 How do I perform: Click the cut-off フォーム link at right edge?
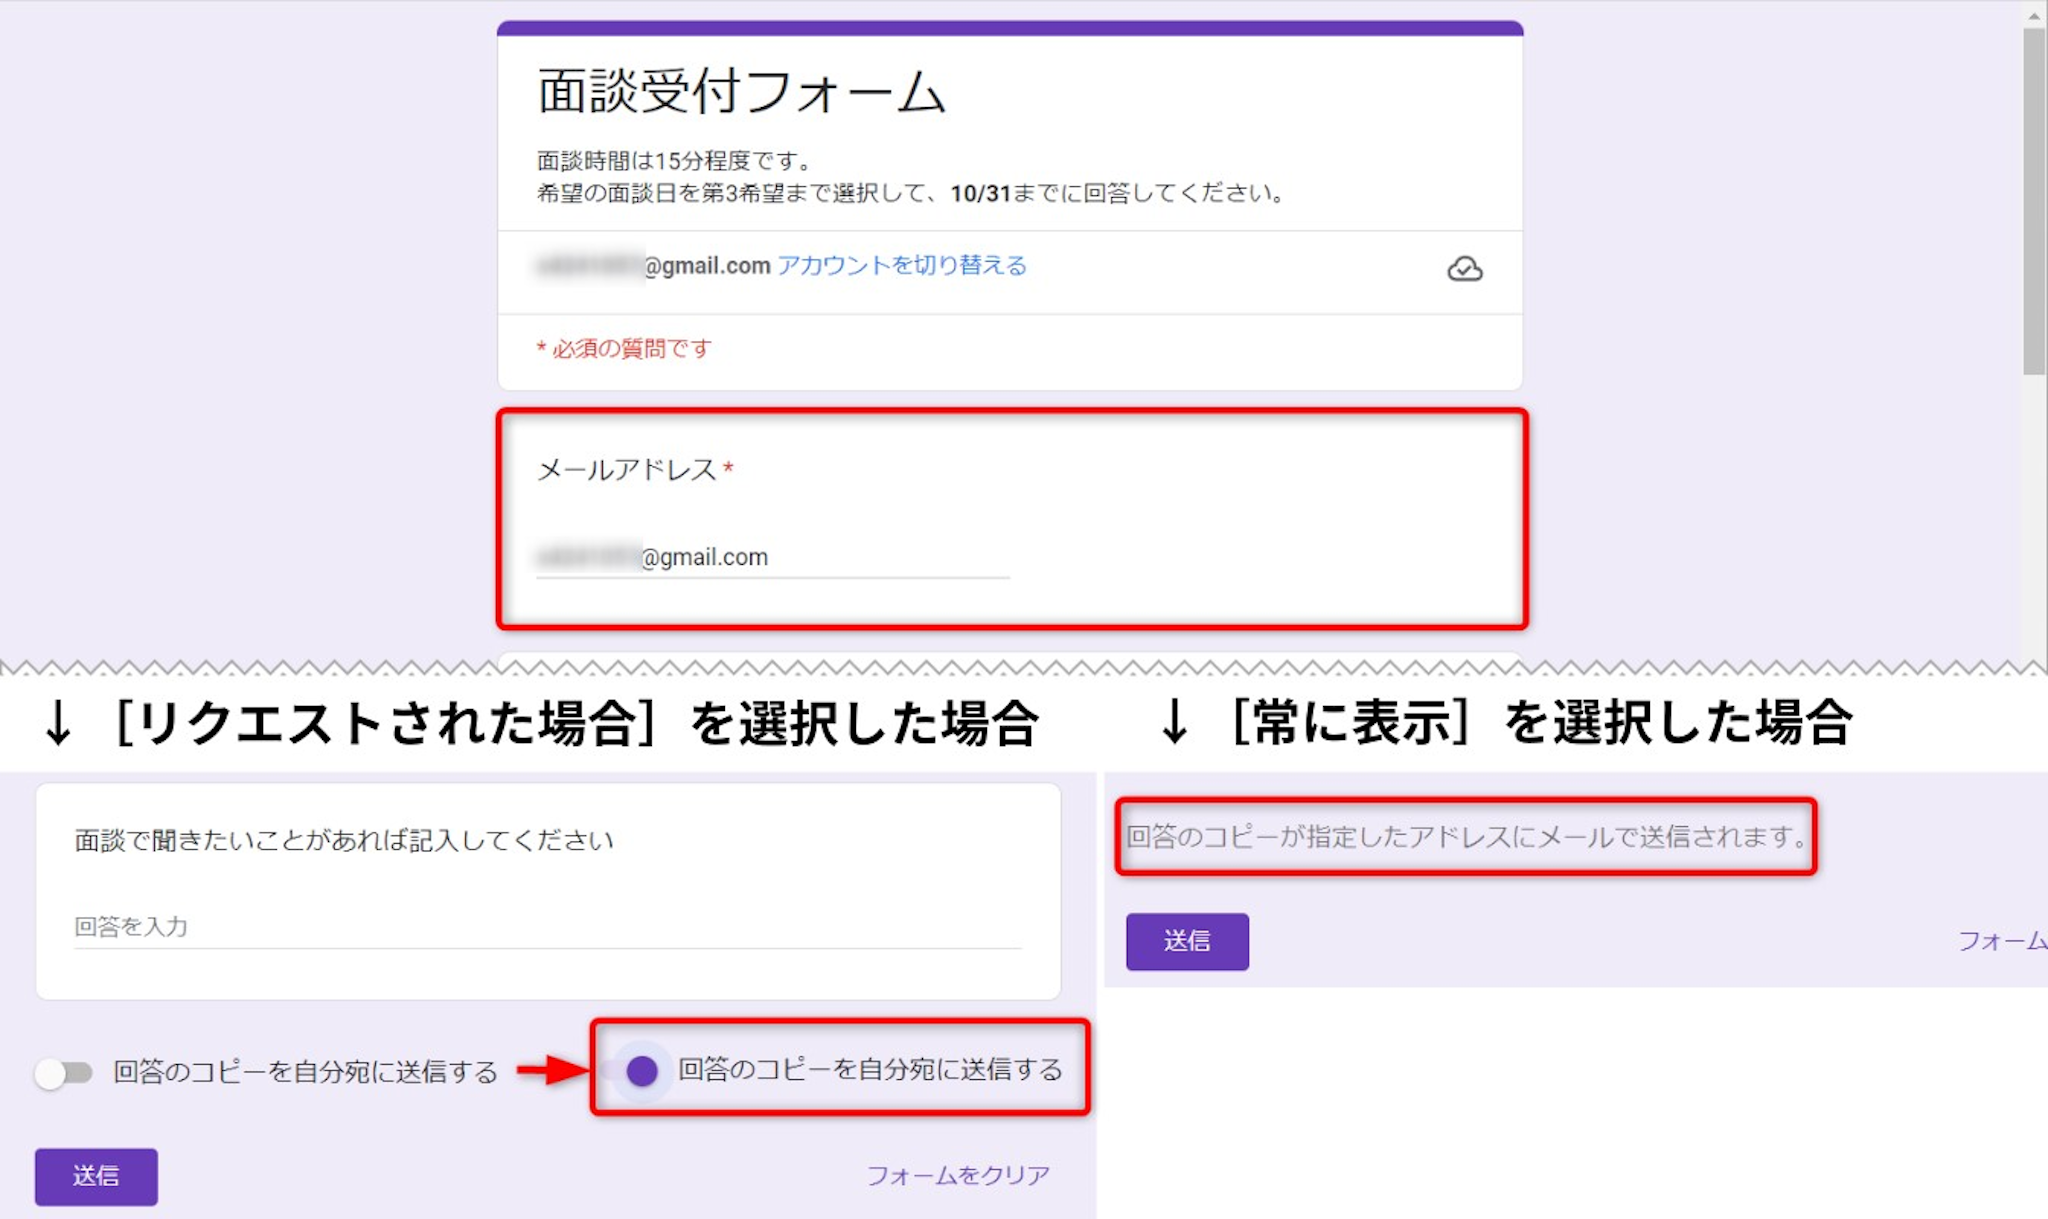2002,941
